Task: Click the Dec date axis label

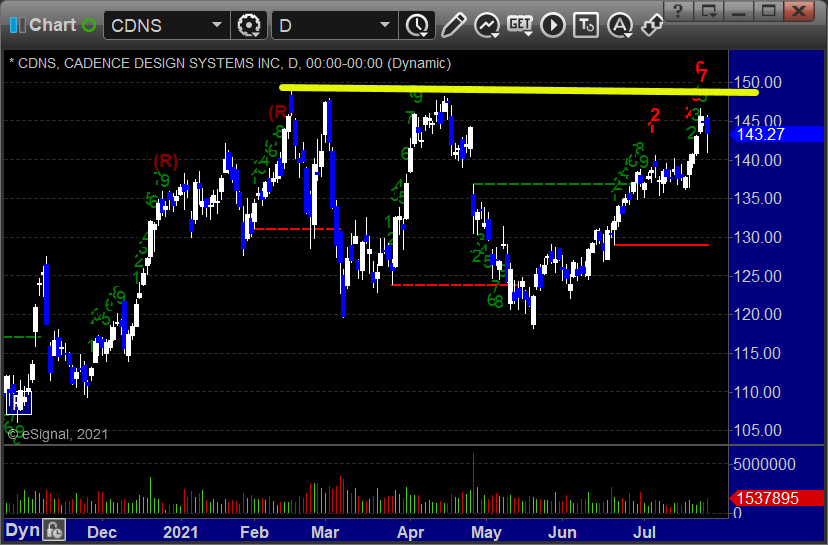Action: (x=102, y=532)
